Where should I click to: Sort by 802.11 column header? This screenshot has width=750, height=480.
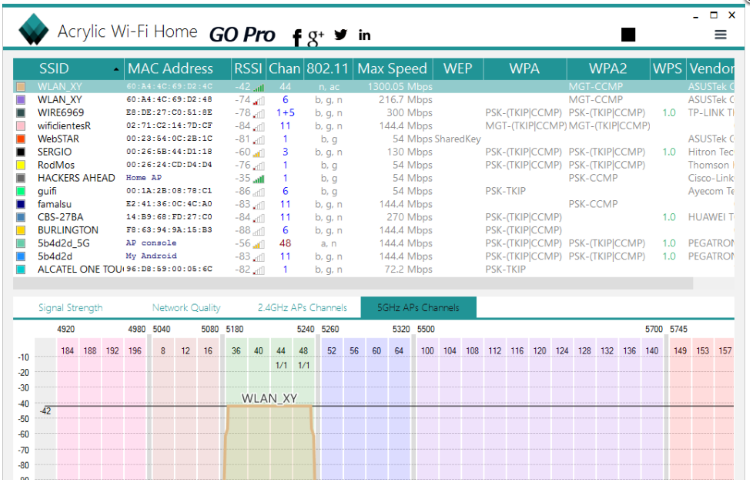click(x=328, y=69)
